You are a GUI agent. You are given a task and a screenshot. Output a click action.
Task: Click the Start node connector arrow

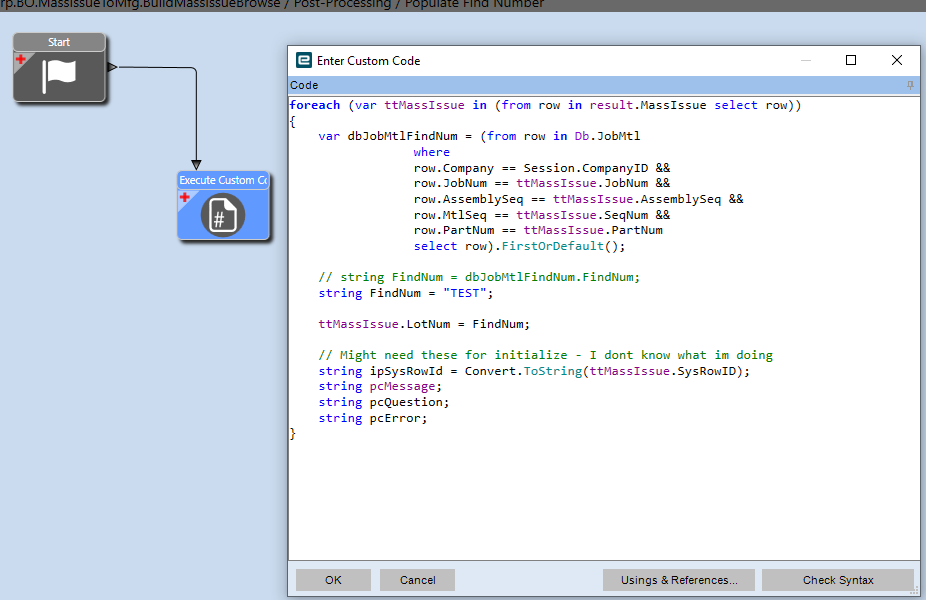(x=112, y=67)
